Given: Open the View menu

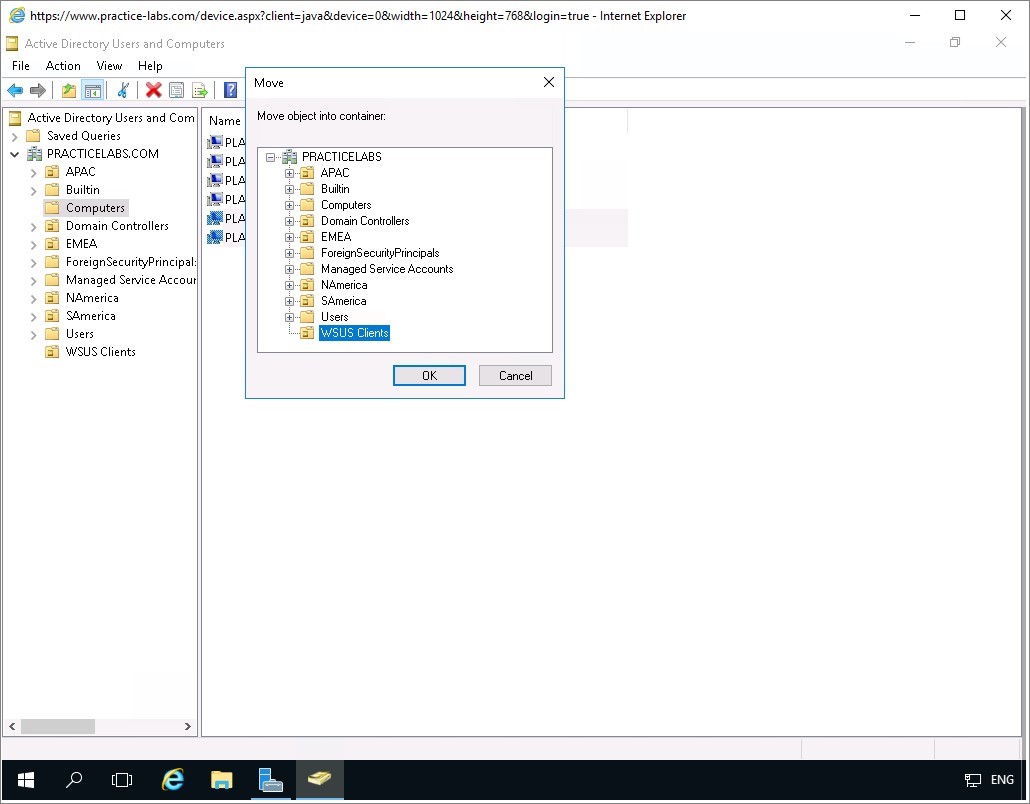Looking at the screenshot, I should pyautogui.click(x=109, y=66).
